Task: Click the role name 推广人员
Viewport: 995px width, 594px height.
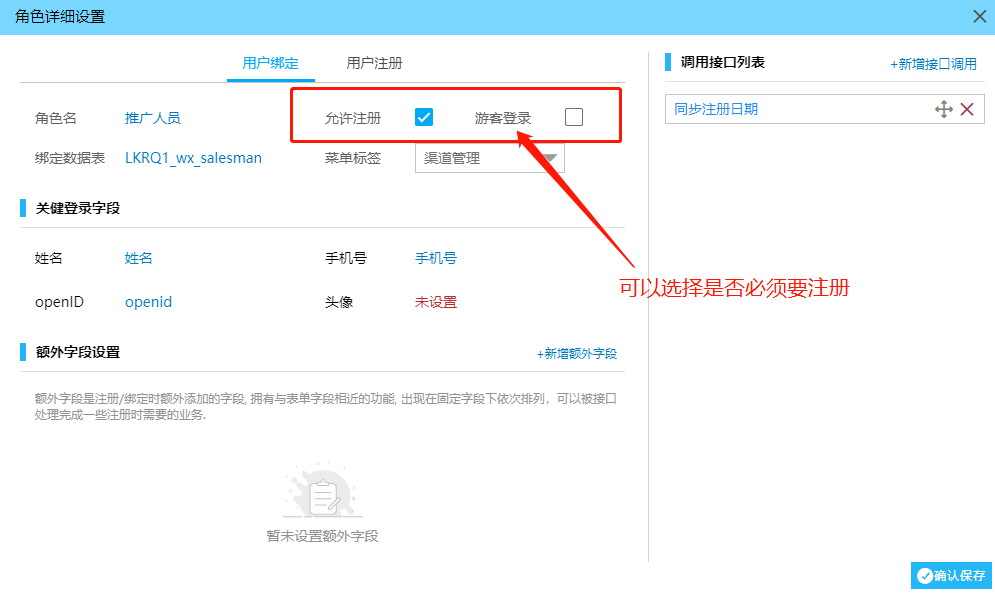Action: [x=152, y=118]
